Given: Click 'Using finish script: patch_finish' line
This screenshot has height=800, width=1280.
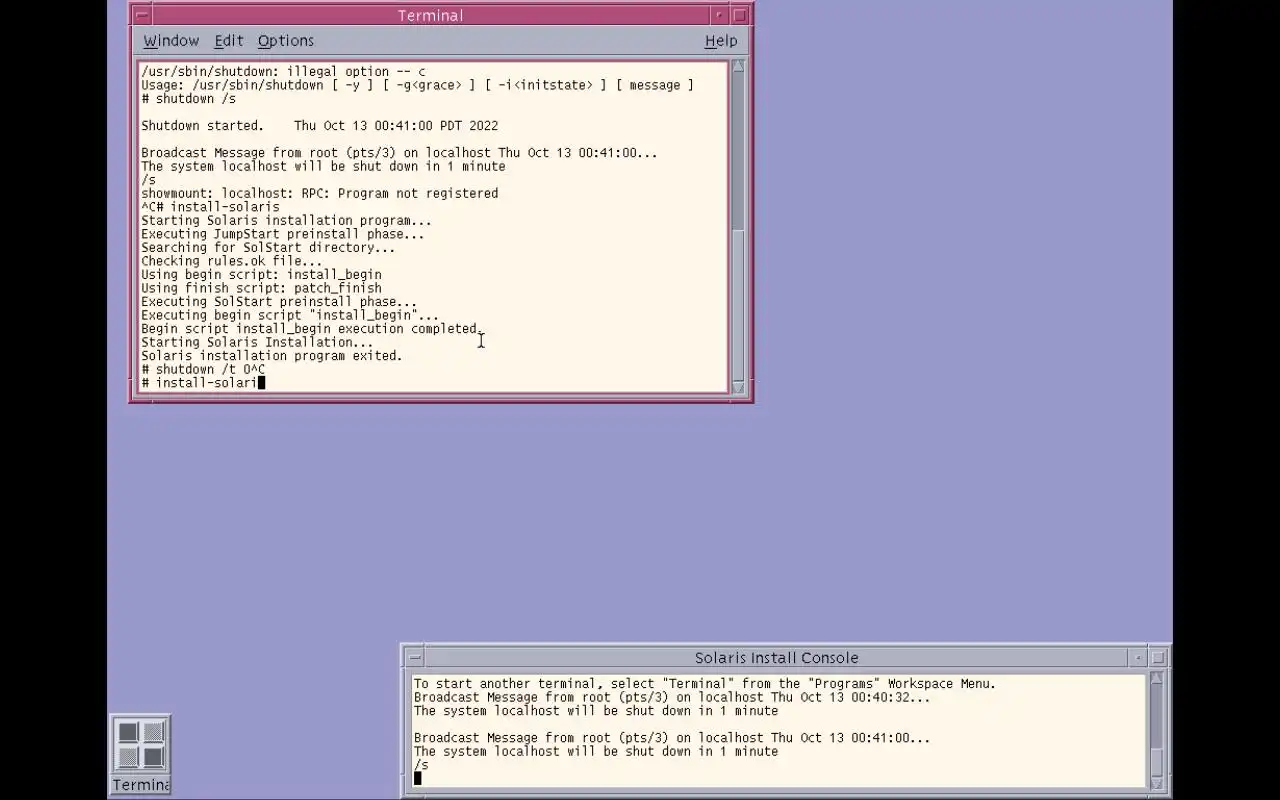Looking at the screenshot, I should 261,288.
